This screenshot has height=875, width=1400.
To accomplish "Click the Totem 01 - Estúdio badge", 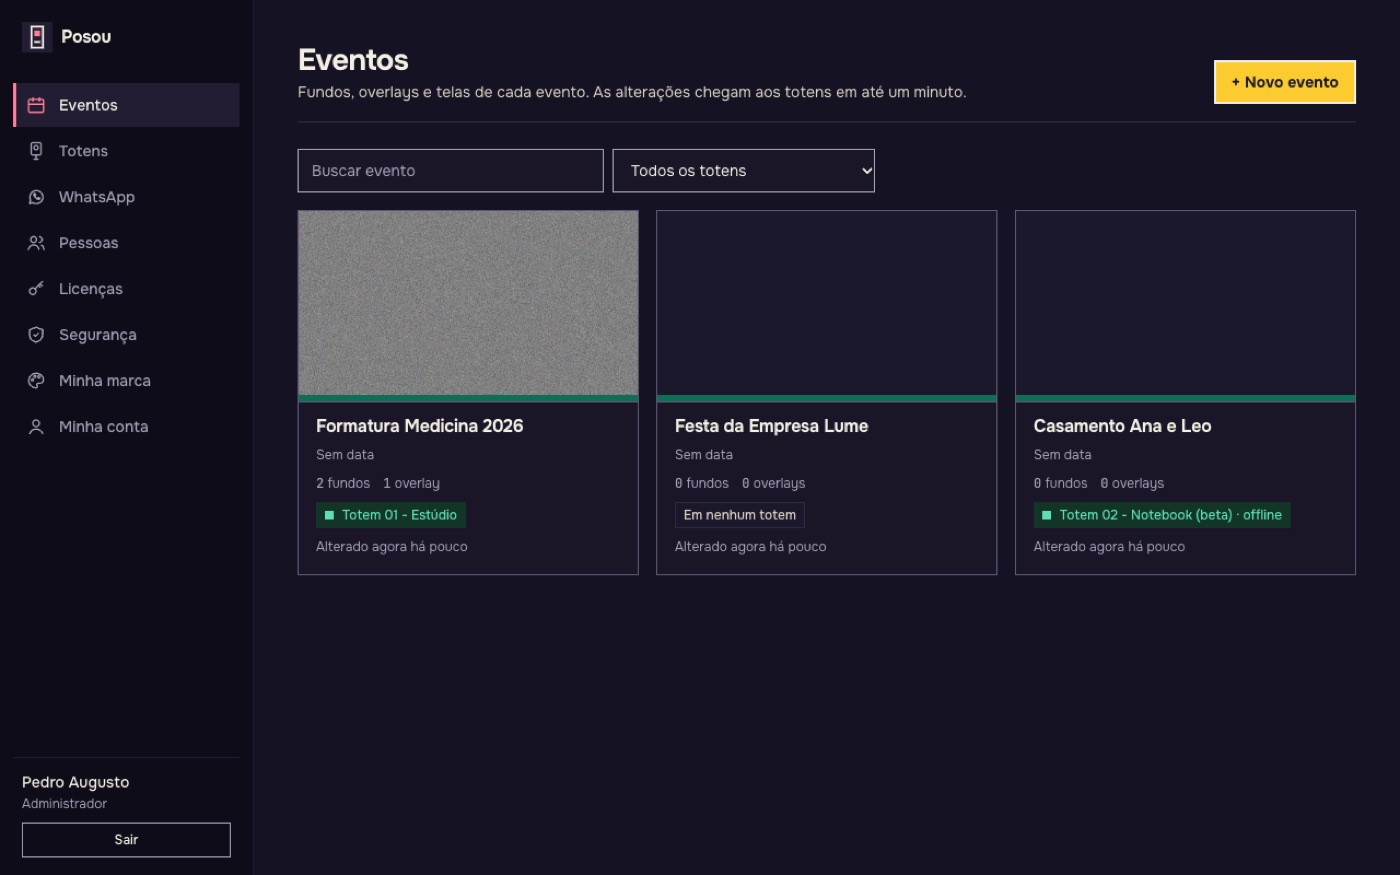I will tap(391, 515).
